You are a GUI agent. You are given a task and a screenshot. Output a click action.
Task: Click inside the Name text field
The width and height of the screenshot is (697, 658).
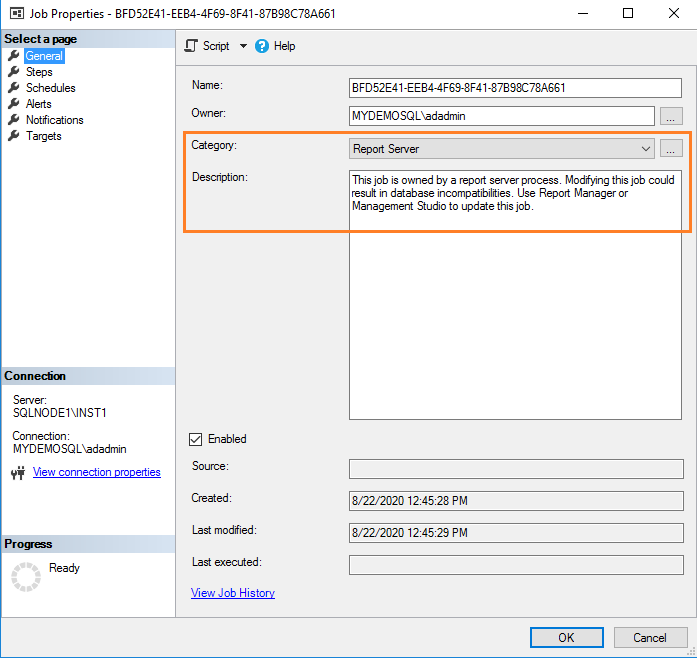click(x=501, y=88)
